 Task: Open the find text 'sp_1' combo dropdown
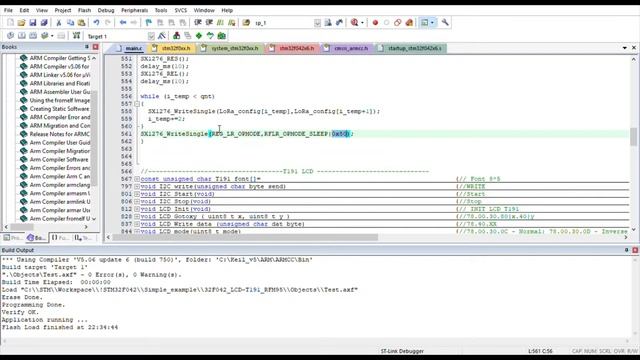point(317,23)
